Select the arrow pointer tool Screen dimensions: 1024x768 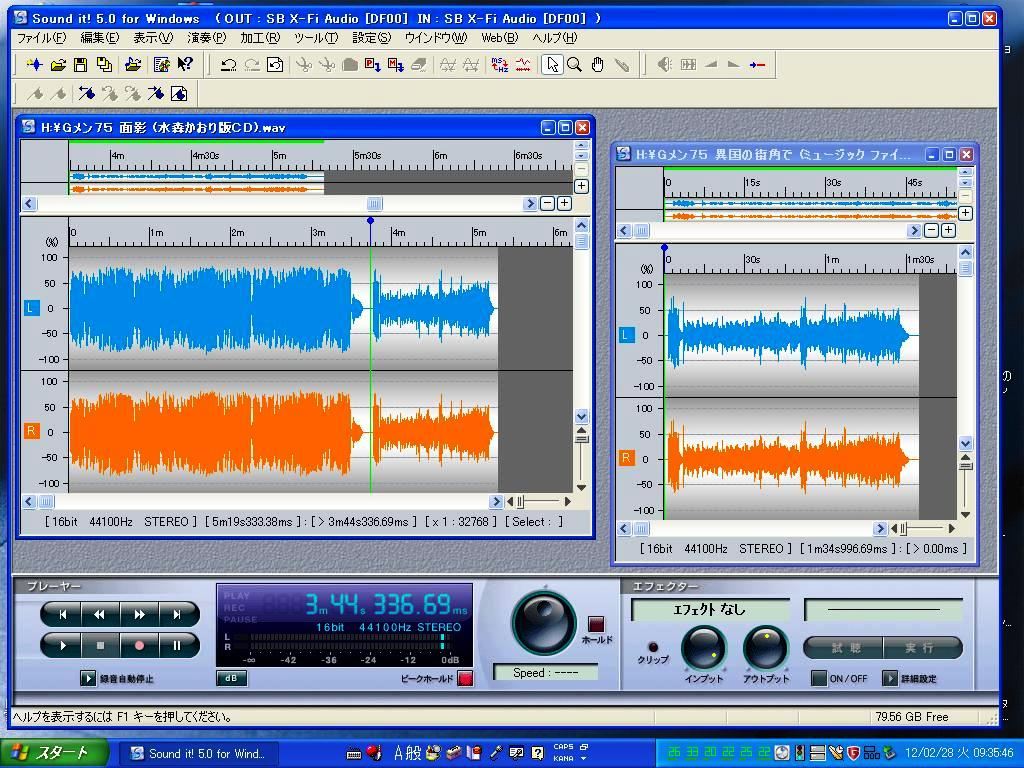point(552,65)
